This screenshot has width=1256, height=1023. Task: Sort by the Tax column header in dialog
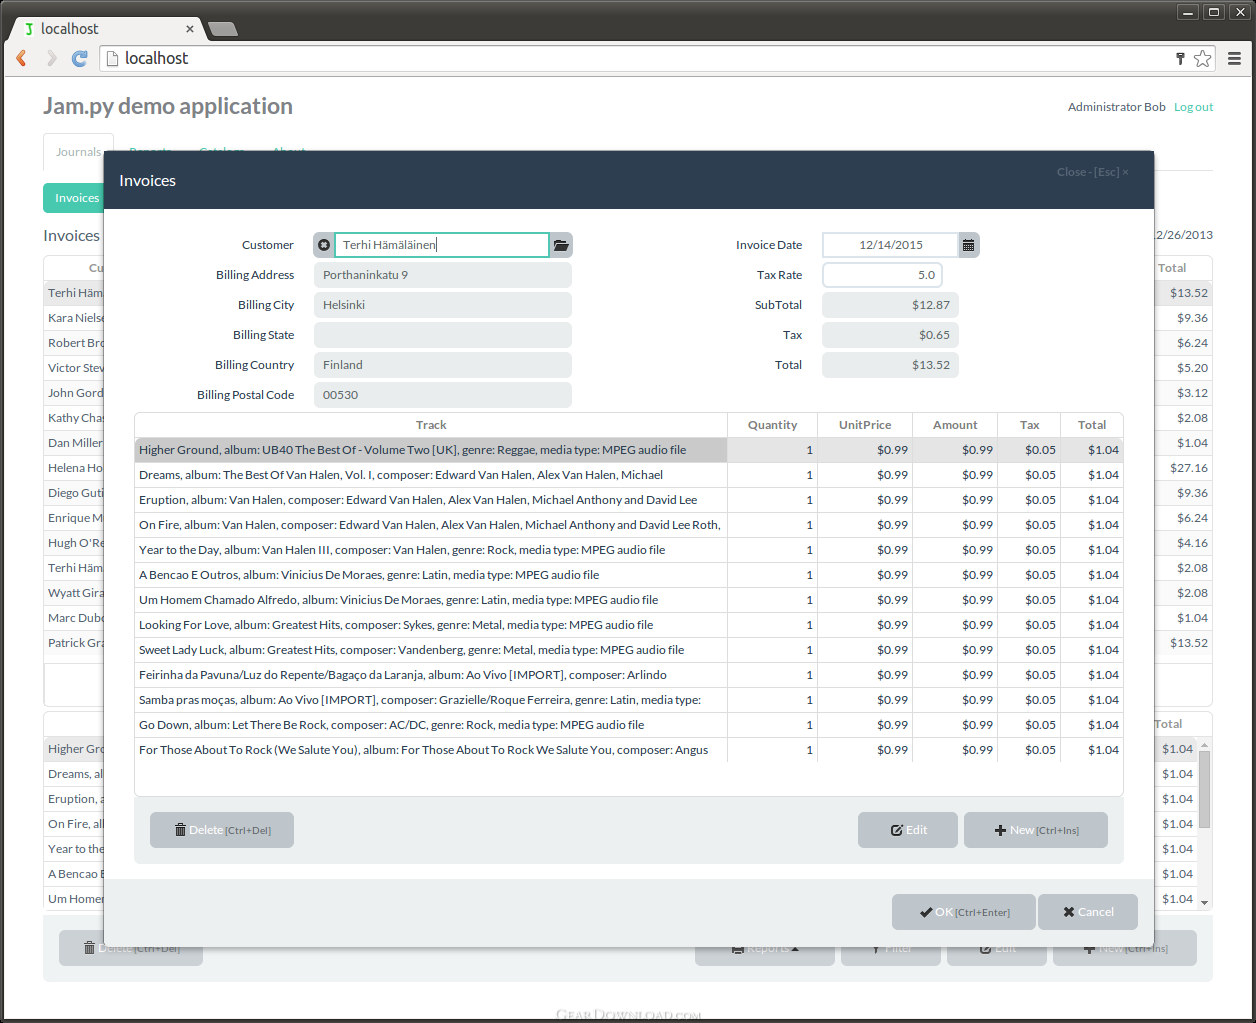pos(1029,425)
